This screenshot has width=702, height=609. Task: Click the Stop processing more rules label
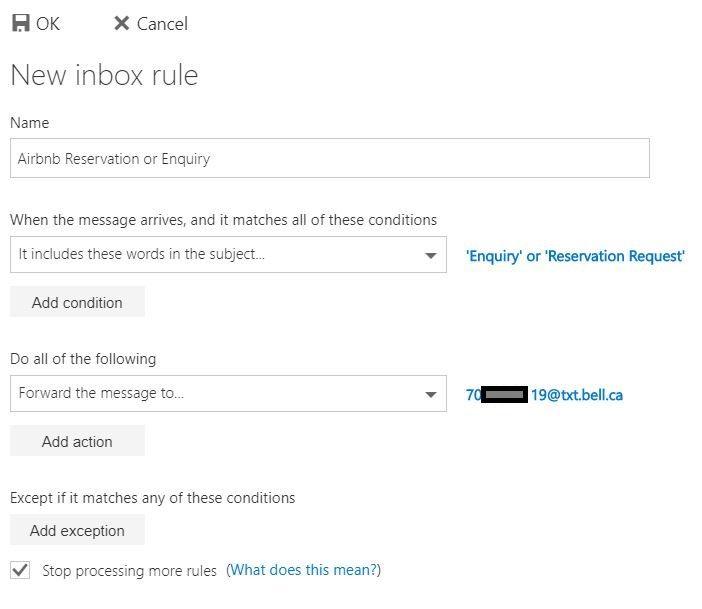coord(129,571)
